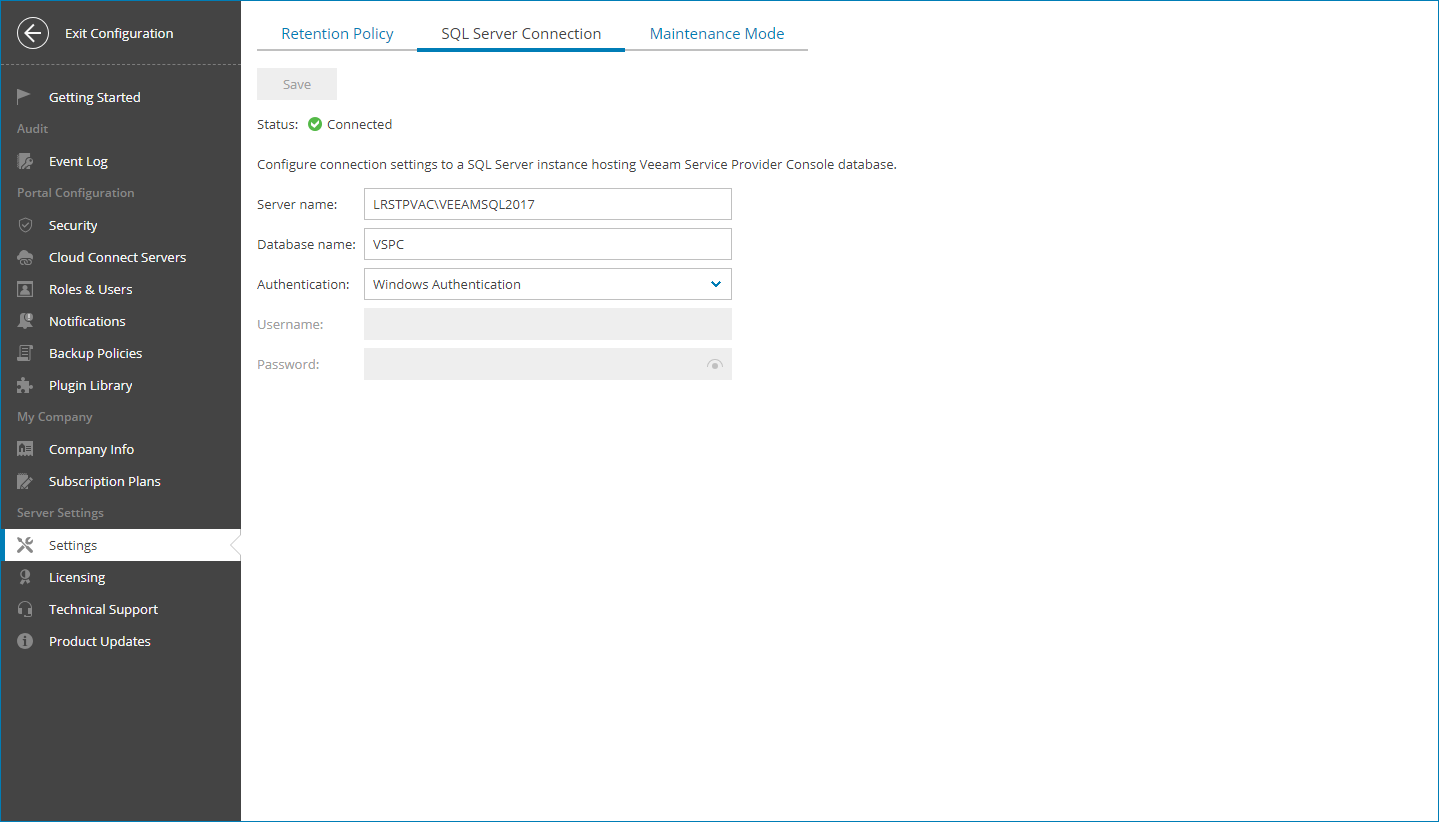Click the Technical Support headset icon
1439x822 pixels.
pyautogui.click(x=25, y=609)
